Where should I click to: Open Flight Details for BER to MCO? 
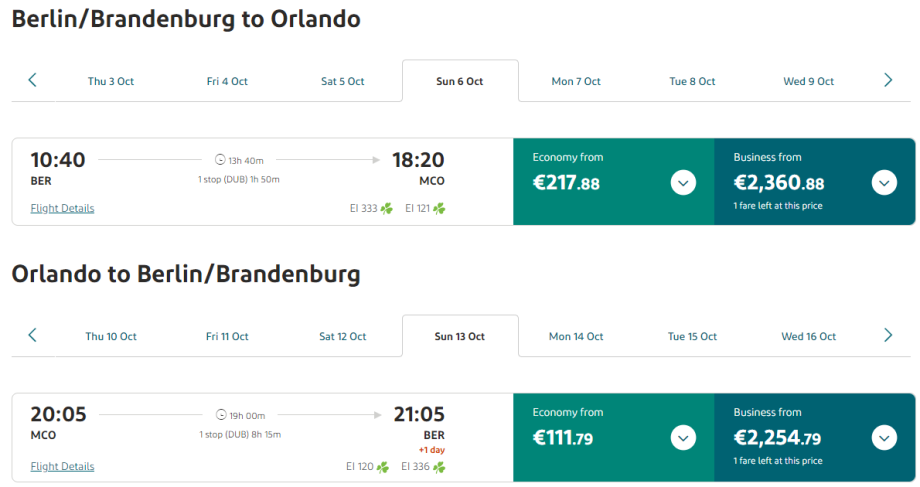point(62,209)
